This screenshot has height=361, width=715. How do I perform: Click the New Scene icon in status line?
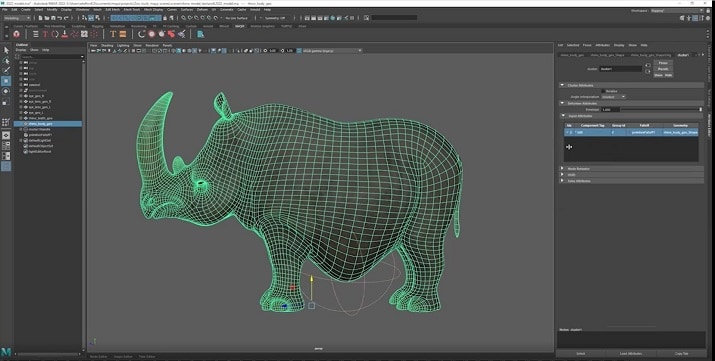pyautogui.click(x=41, y=18)
